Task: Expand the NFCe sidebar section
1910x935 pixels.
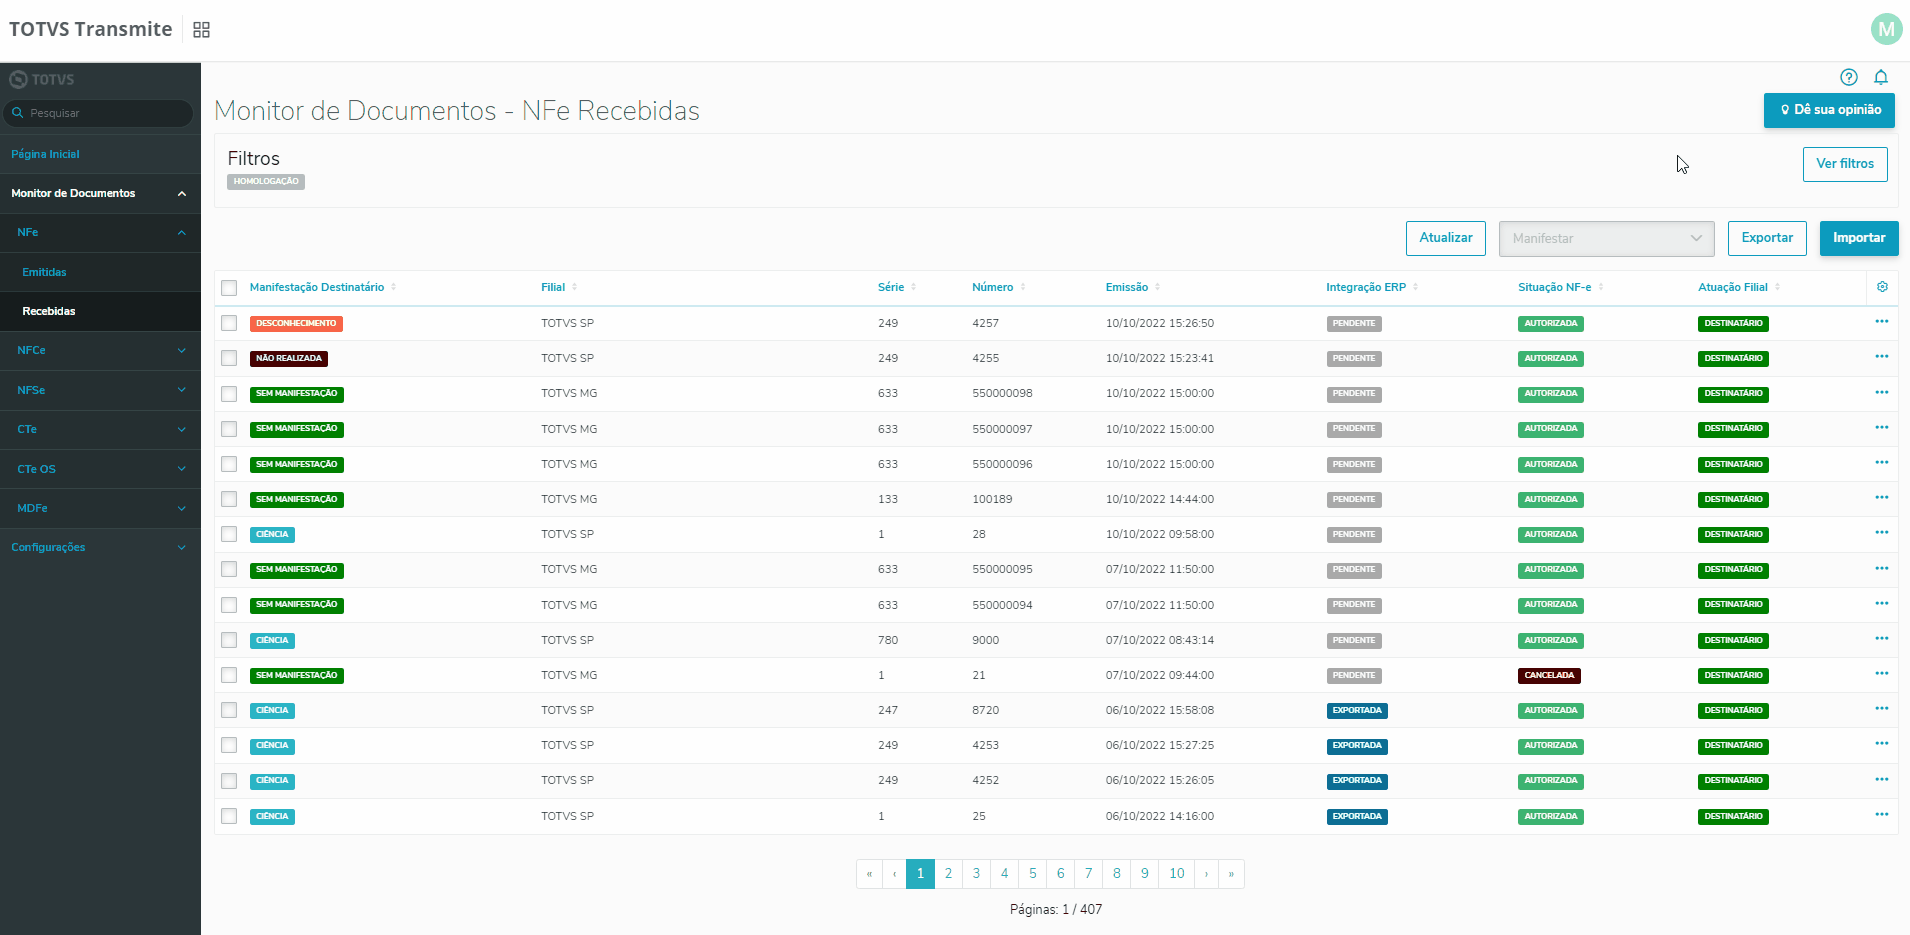Action: click(x=100, y=350)
